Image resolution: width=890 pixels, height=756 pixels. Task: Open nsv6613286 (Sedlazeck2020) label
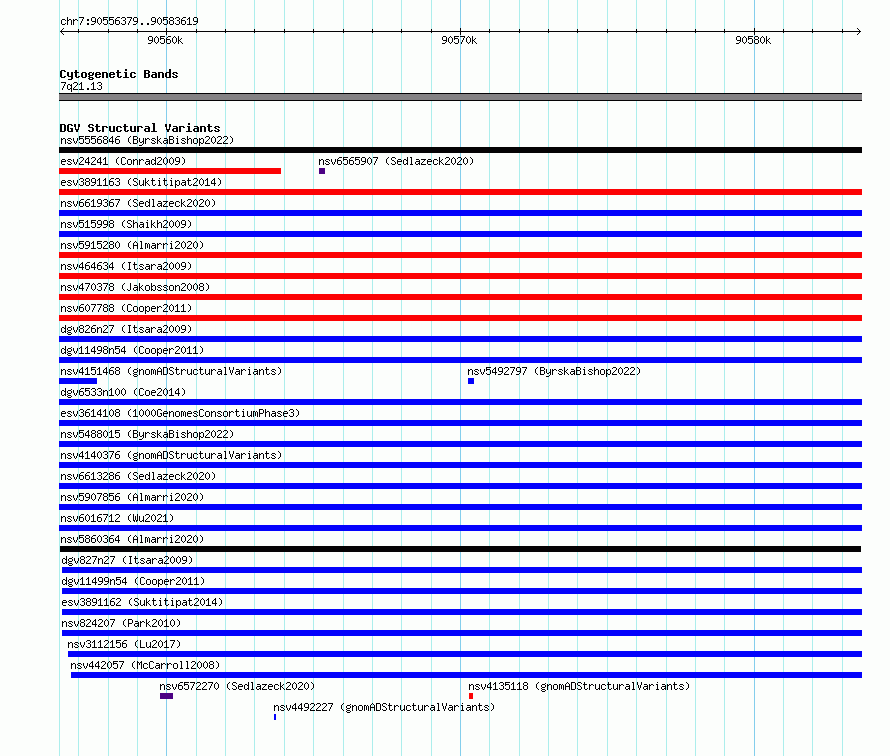click(138, 476)
